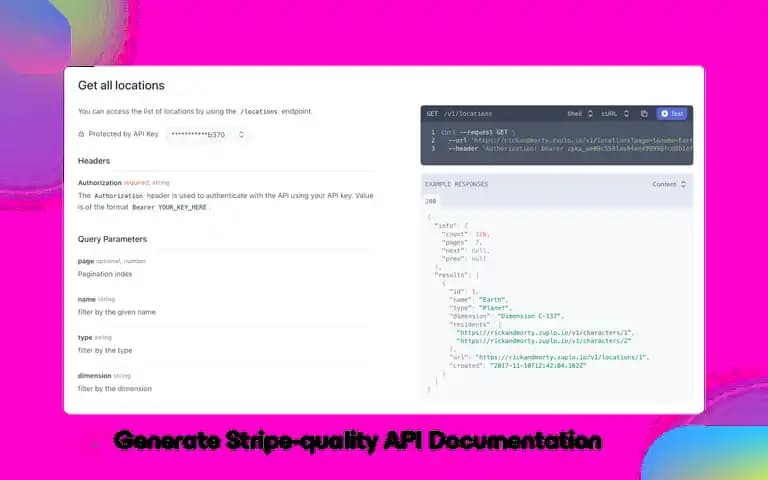Viewport: 768px width, 480px height.
Task: Click the characters/1 URL in residents
Action: point(544,333)
